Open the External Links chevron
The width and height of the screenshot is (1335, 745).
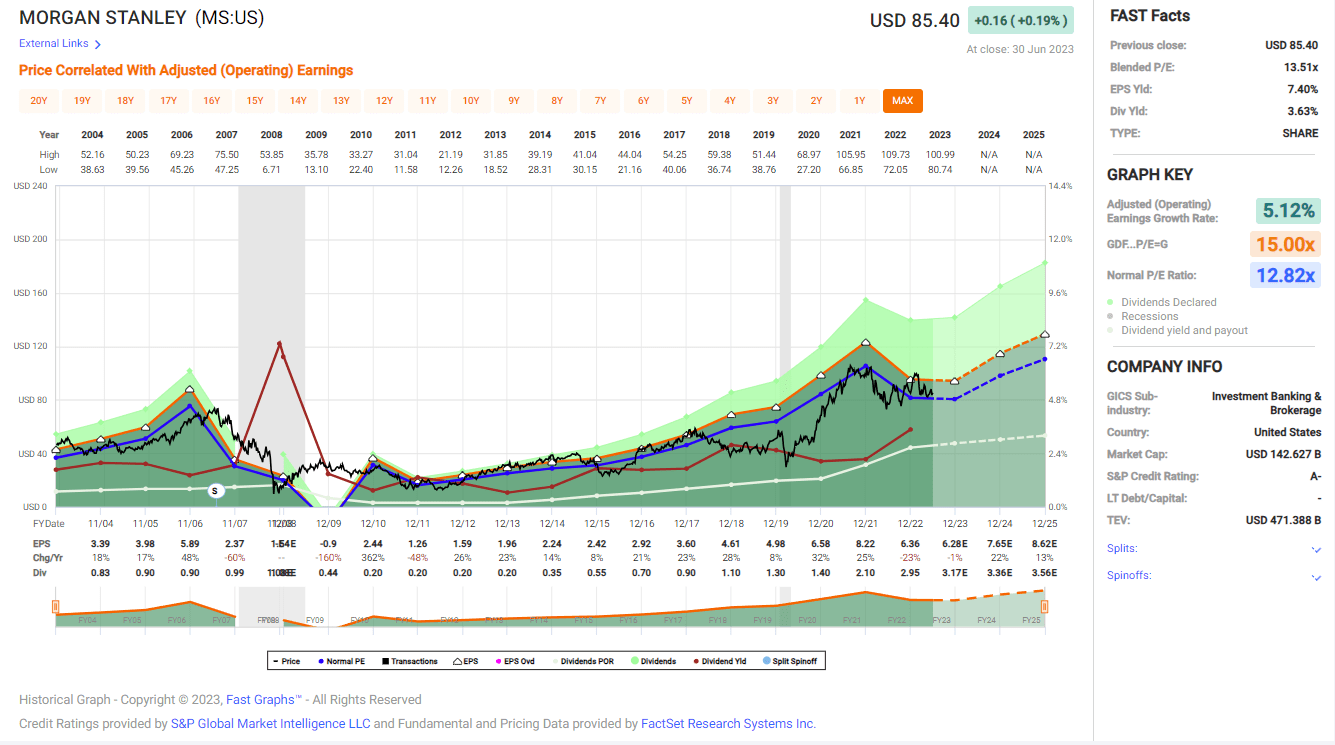(98, 43)
